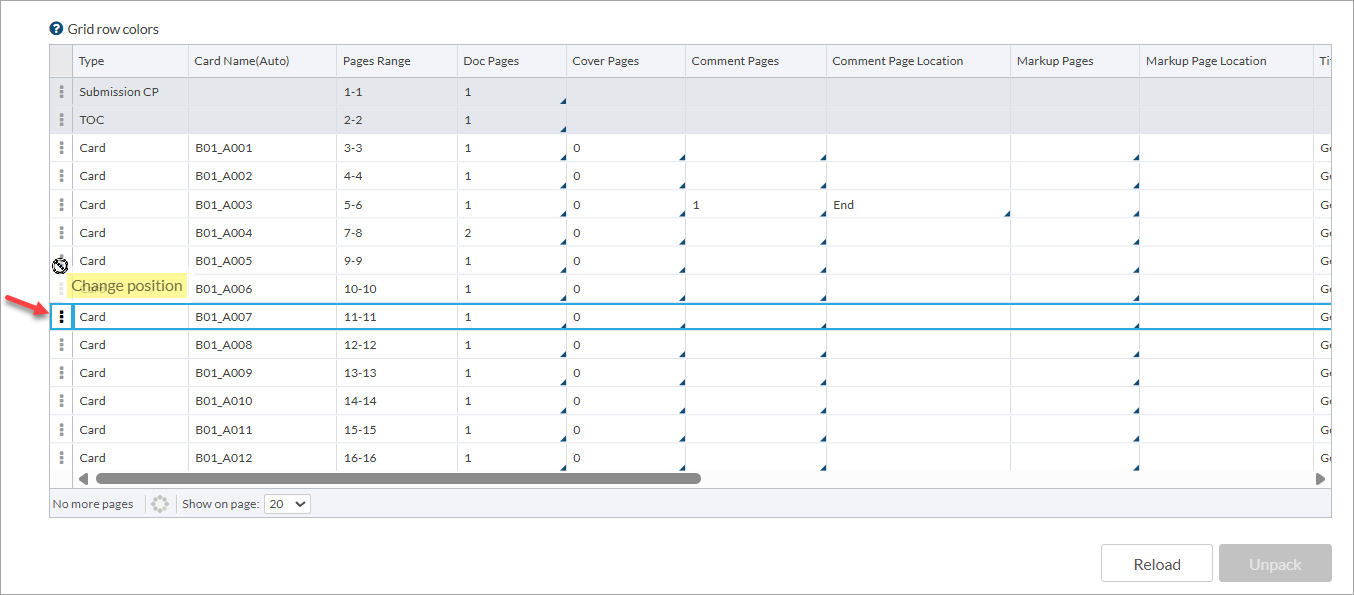Click the Pages Range column header
This screenshot has height=595, width=1354.
pyautogui.click(x=397, y=61)
